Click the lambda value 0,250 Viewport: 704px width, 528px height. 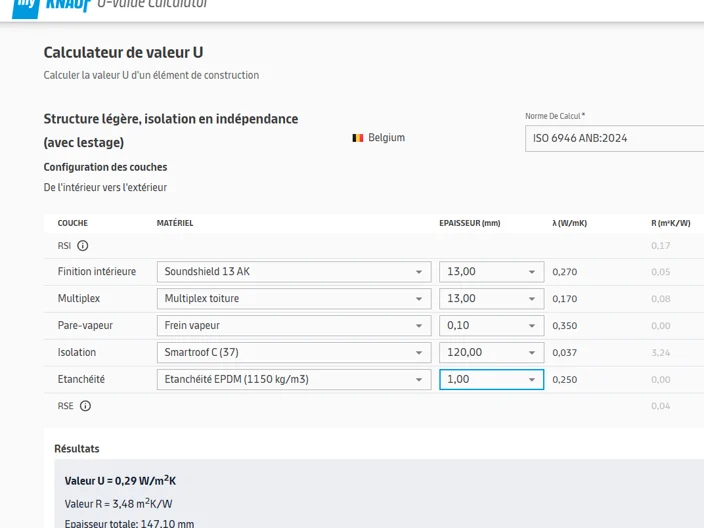click(565, 379)
